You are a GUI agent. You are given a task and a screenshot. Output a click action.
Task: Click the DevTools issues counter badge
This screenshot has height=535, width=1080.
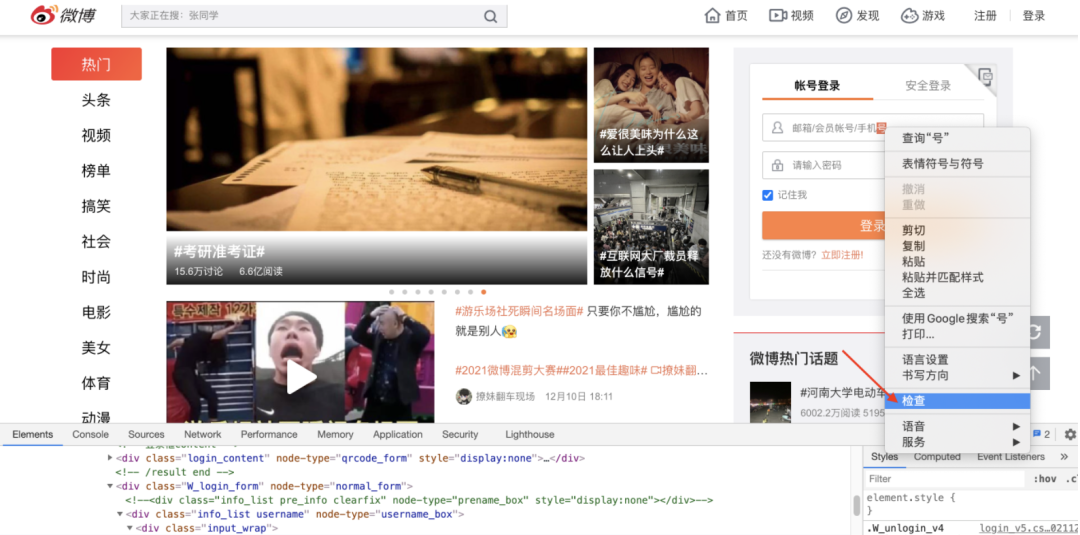point(1041,434)
